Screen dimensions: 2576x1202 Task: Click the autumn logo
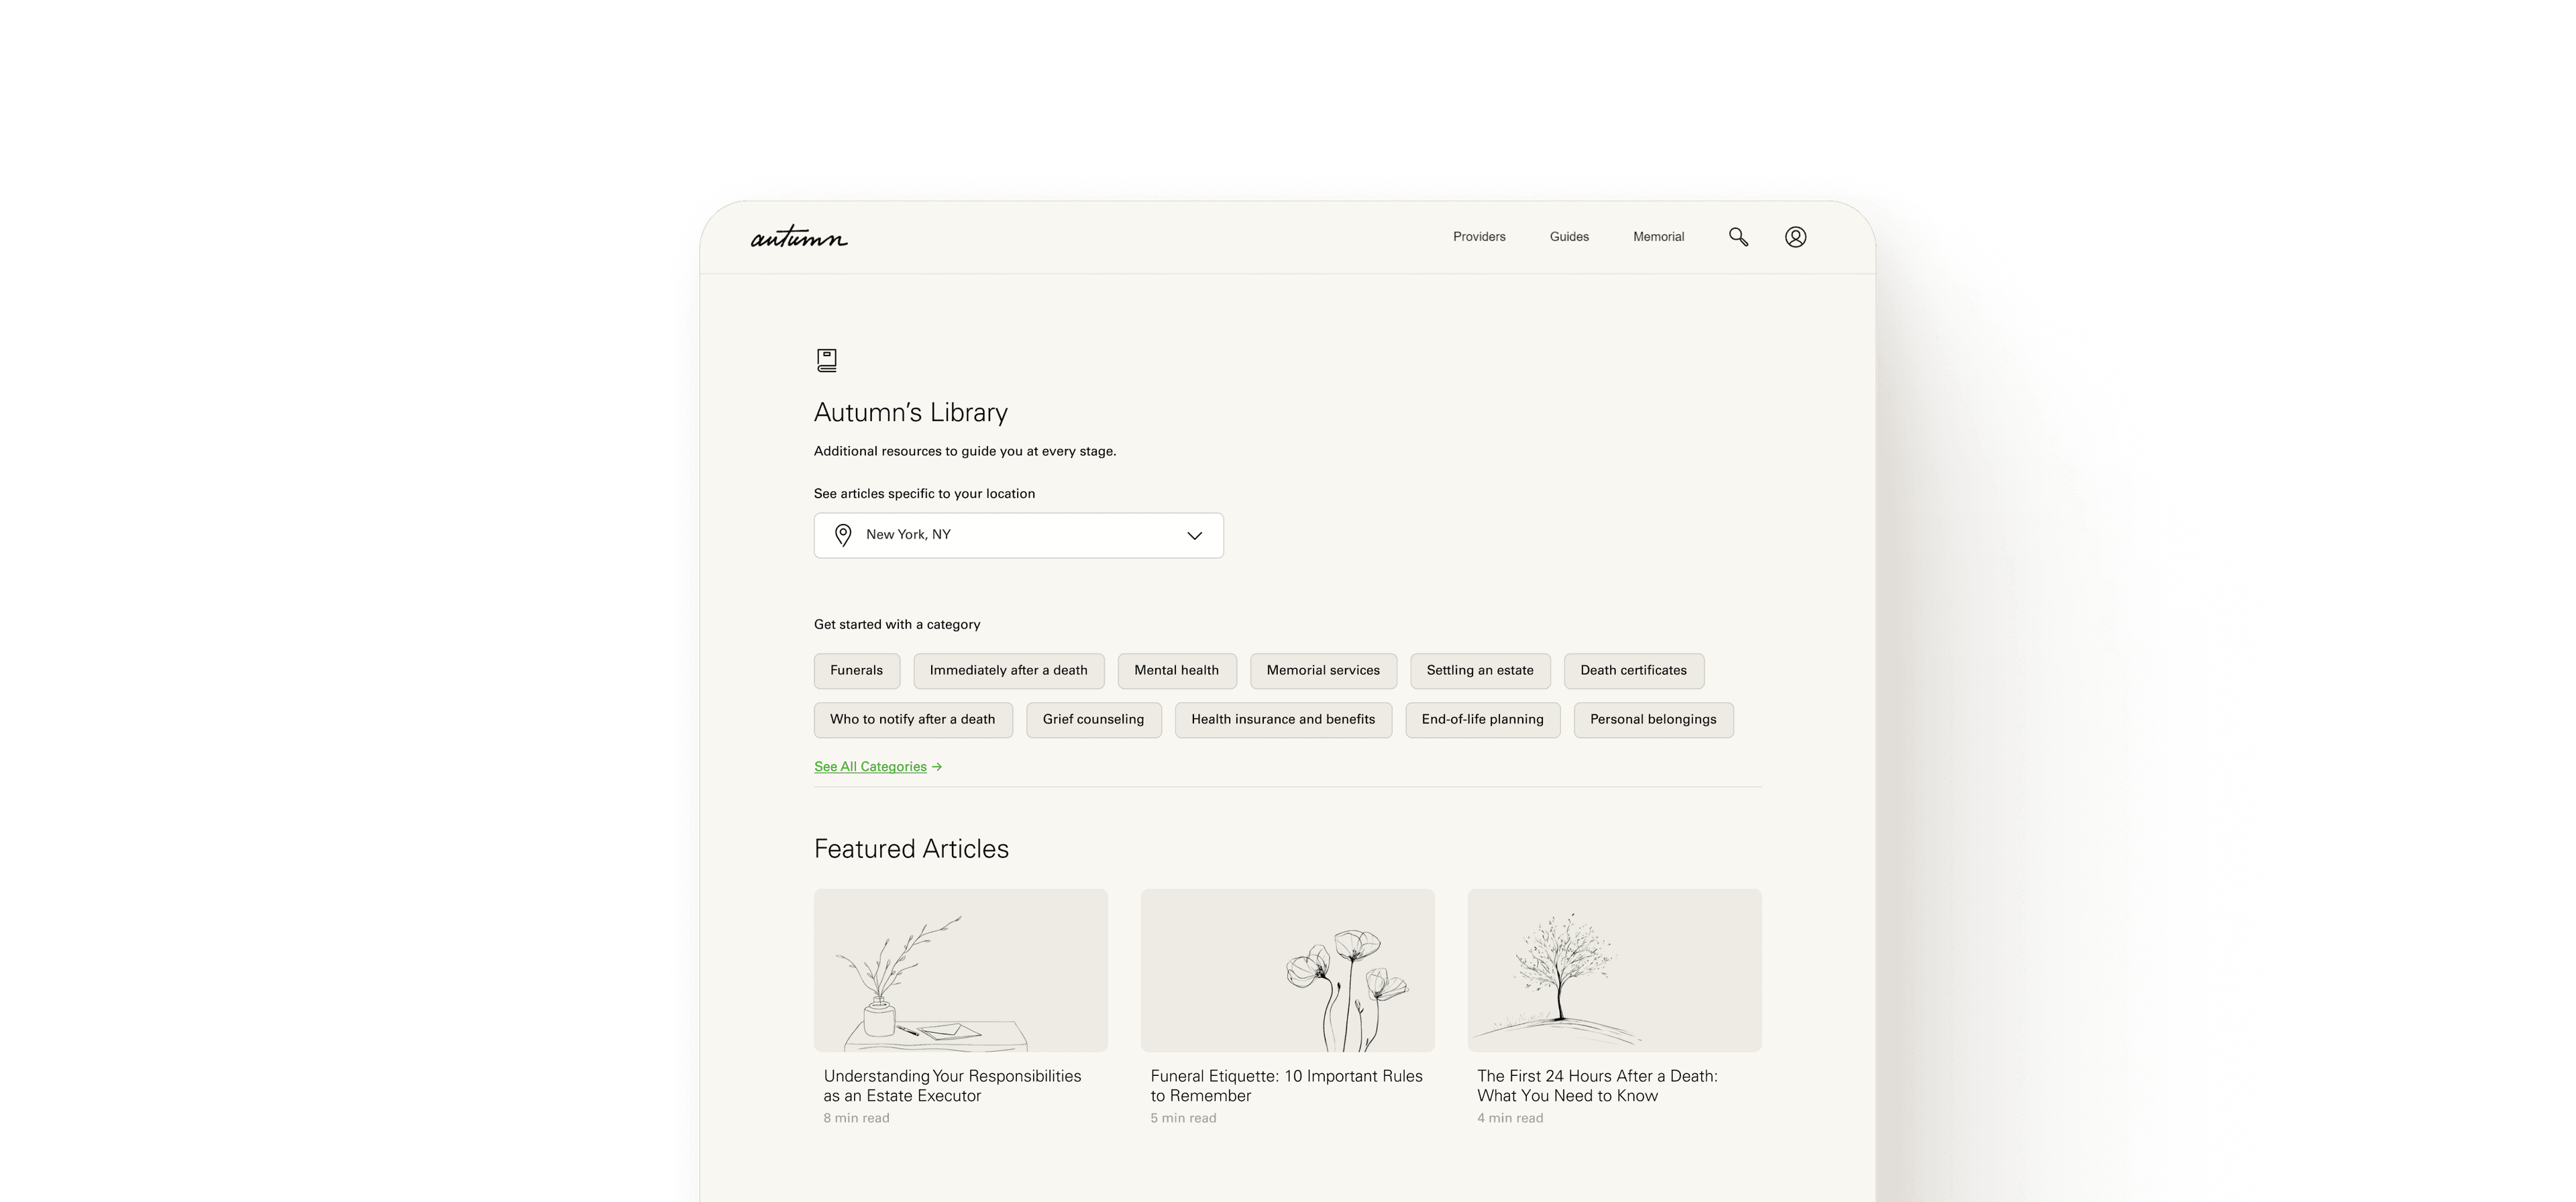(x=799, y=237)
